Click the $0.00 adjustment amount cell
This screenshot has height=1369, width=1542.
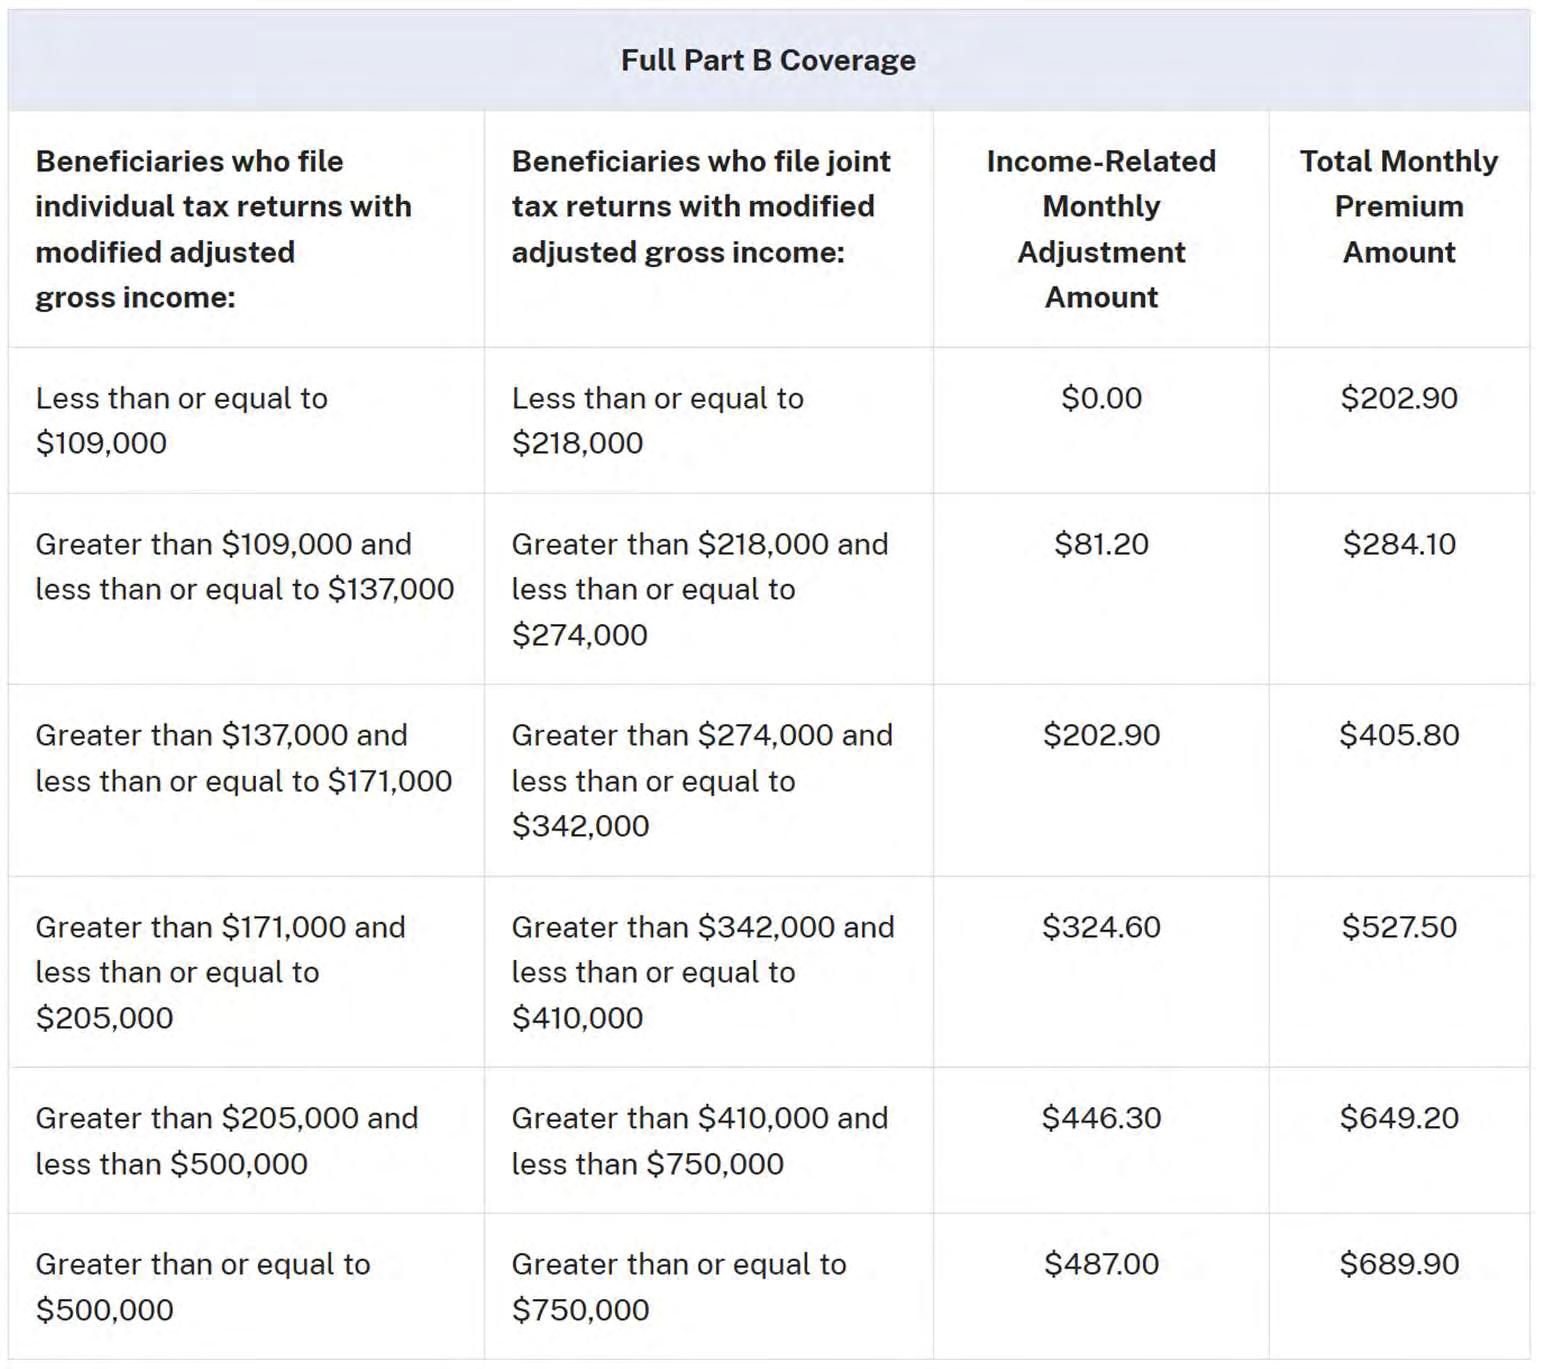(x=1101, y=398)
